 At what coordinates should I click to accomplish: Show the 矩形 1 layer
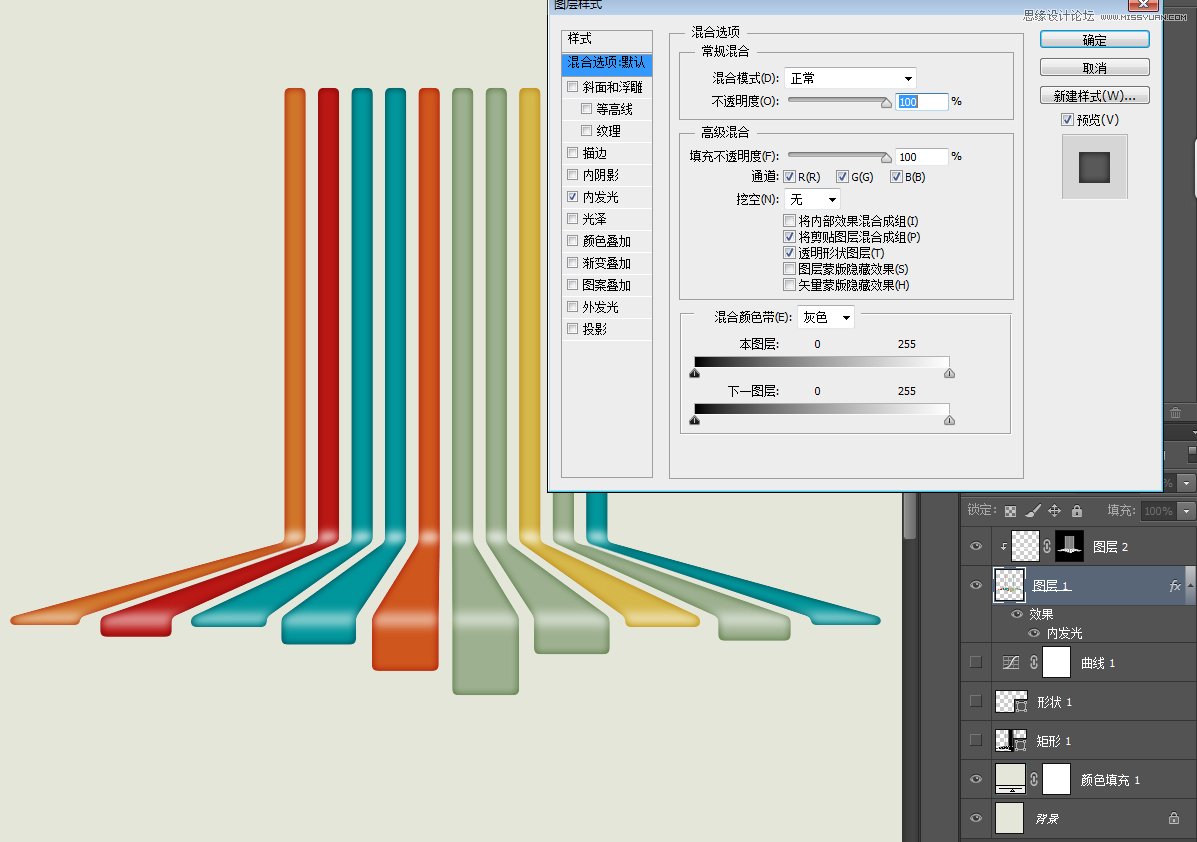976,740
